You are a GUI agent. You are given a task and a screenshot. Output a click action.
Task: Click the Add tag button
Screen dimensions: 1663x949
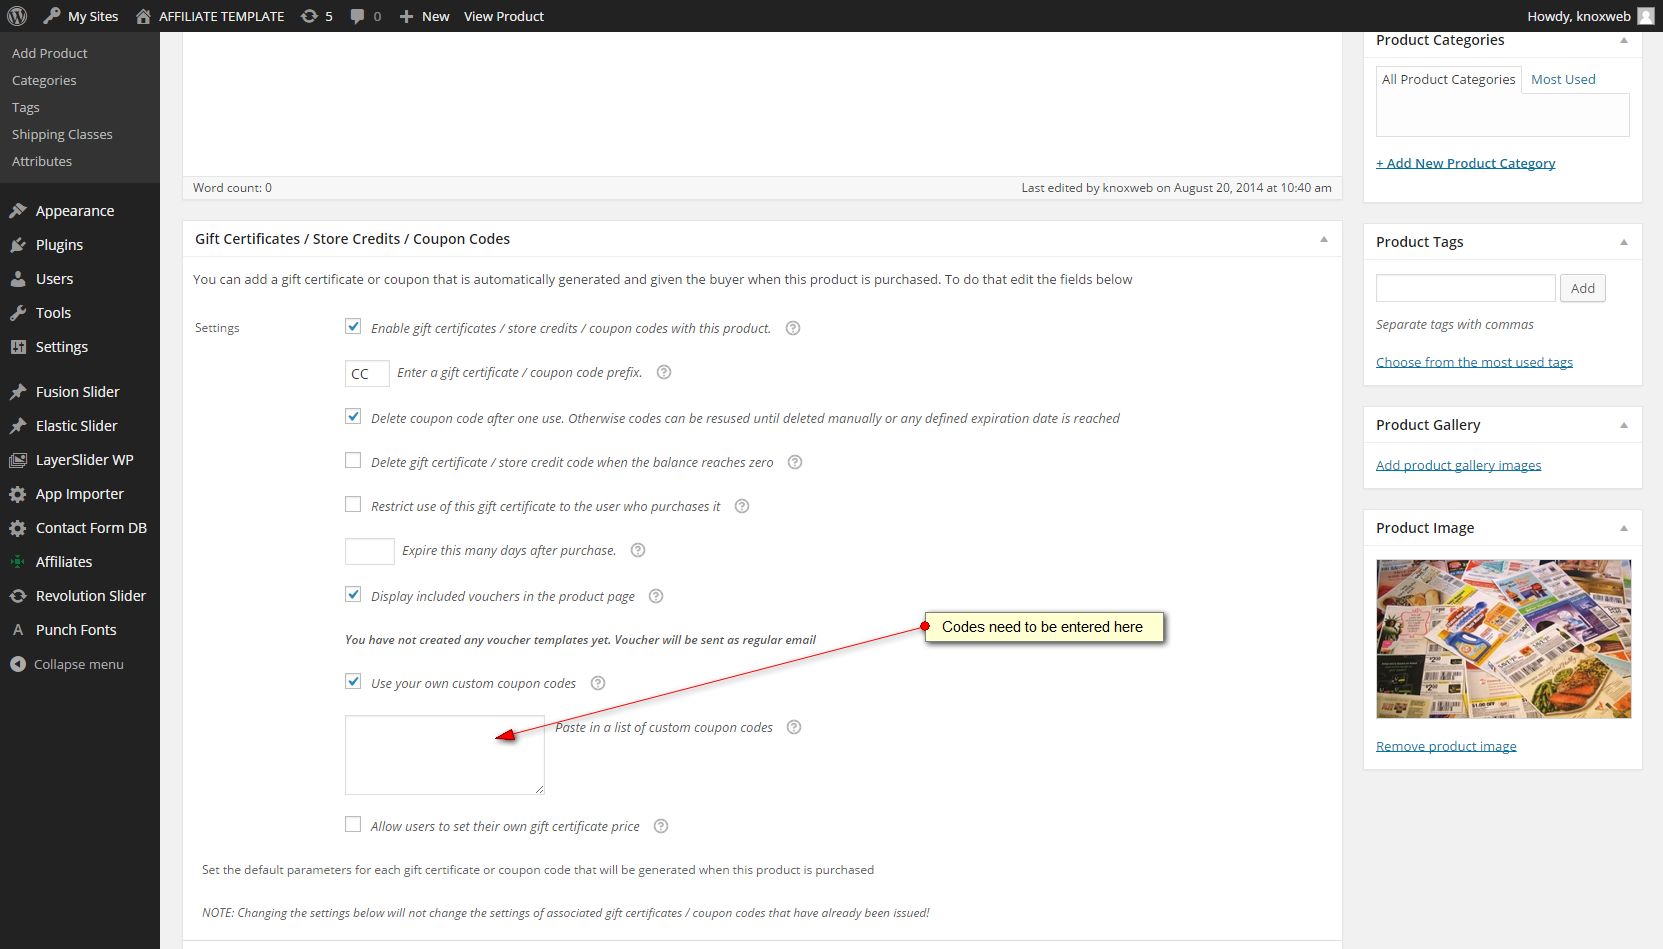pyautogui.click(x=1582, y=288)
